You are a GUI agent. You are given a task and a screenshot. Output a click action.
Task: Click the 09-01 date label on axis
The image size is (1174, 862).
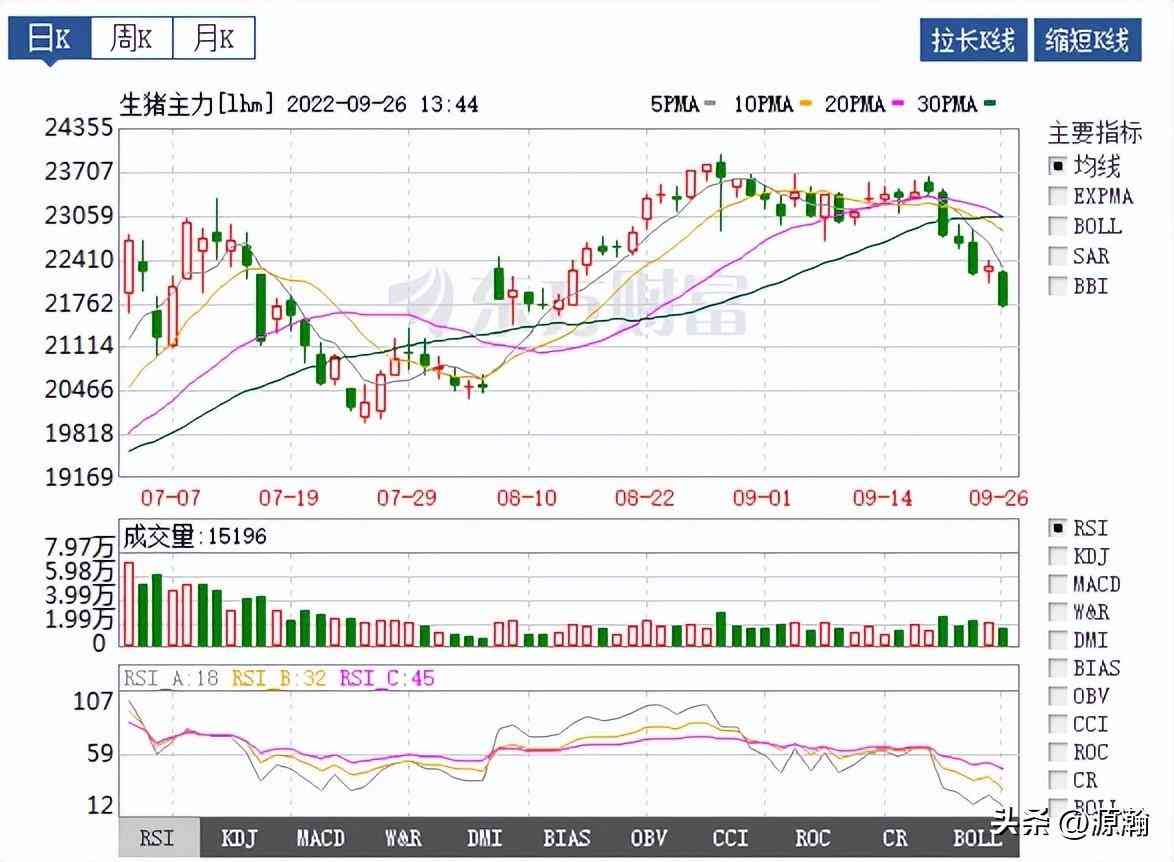coord(763,498)
